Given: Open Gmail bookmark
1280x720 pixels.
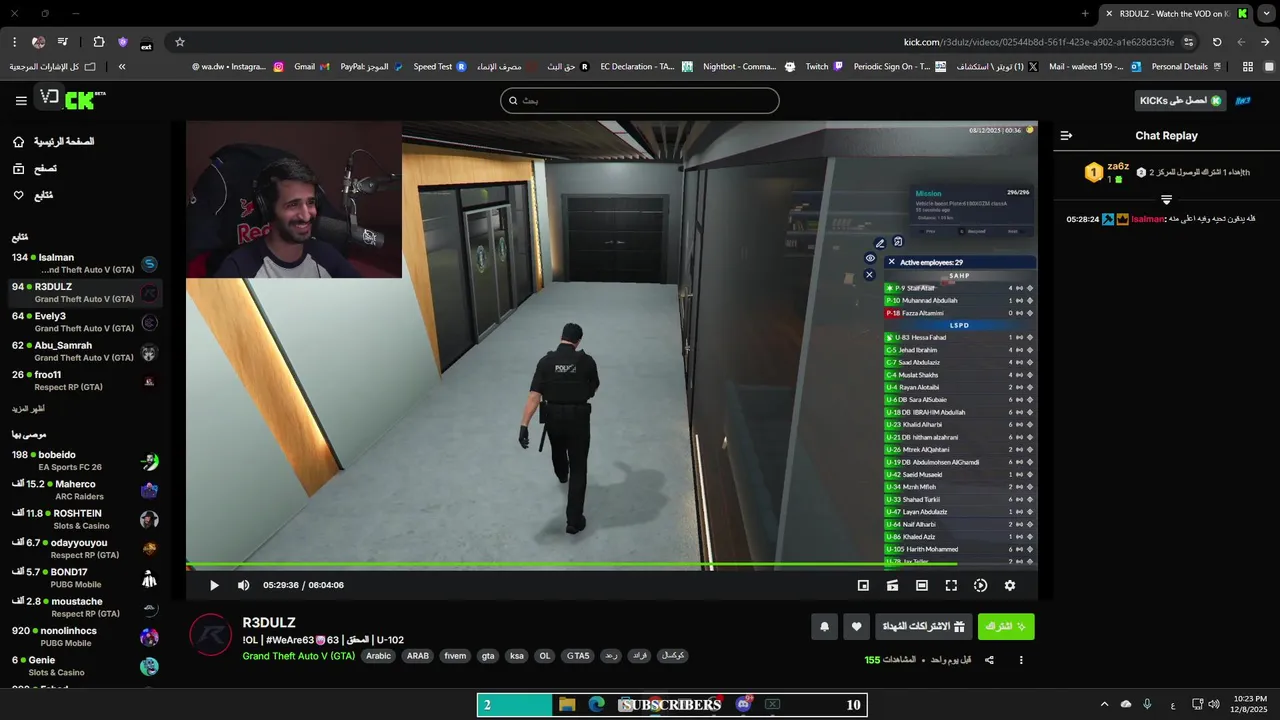Looking at the screenshot, I should pyautogui.click(x=311, y=67).
